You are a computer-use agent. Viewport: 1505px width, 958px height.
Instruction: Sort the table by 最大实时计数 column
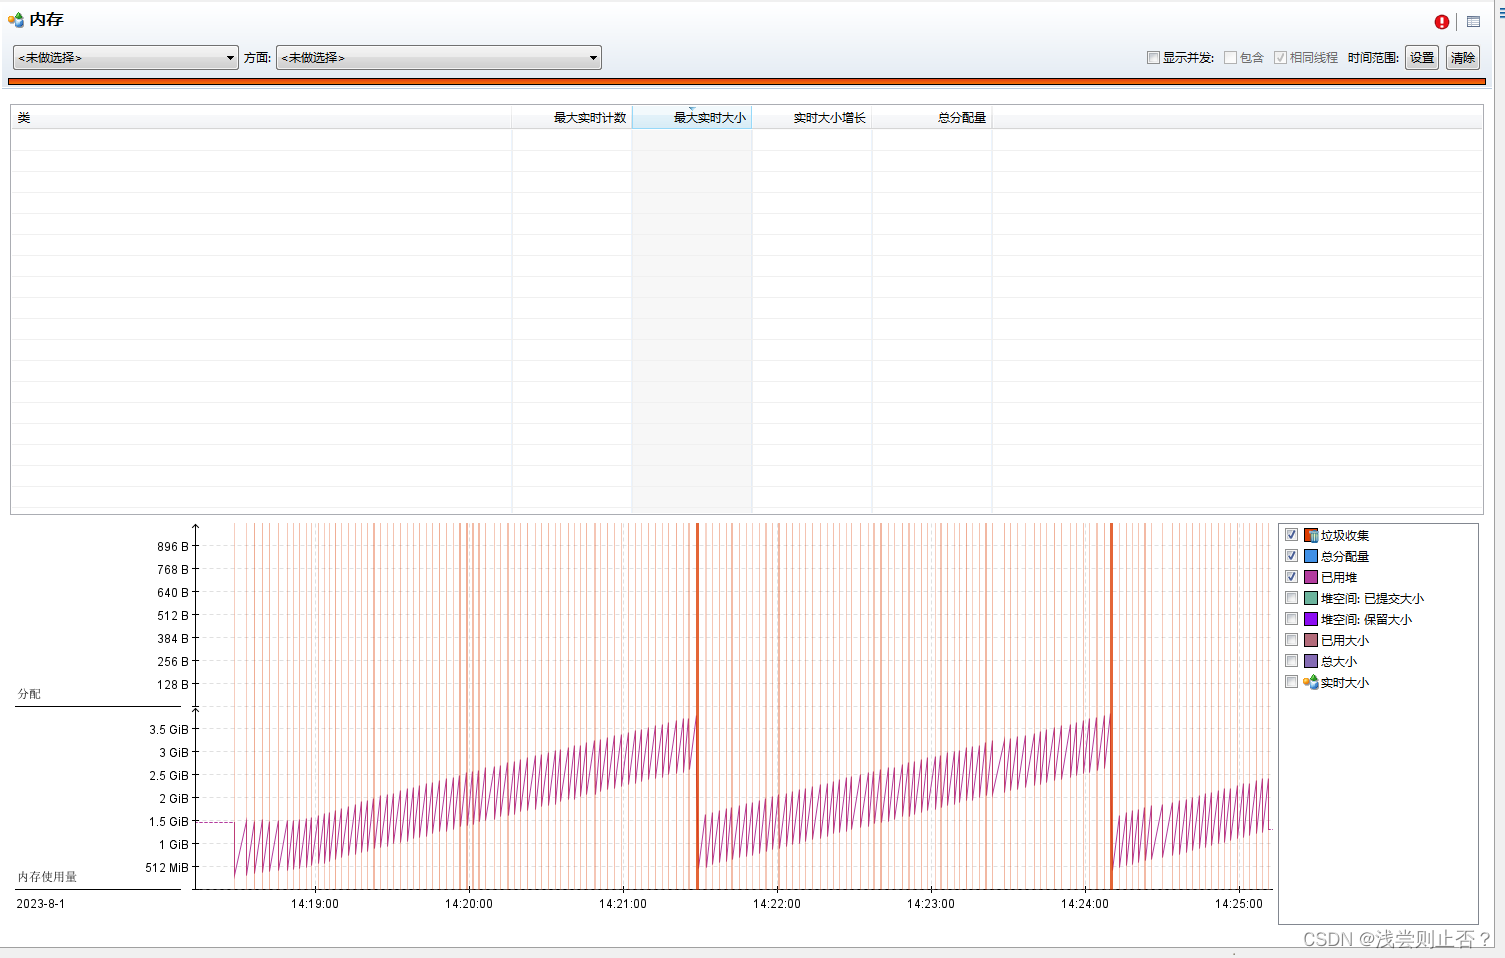[x=590, y=117]
